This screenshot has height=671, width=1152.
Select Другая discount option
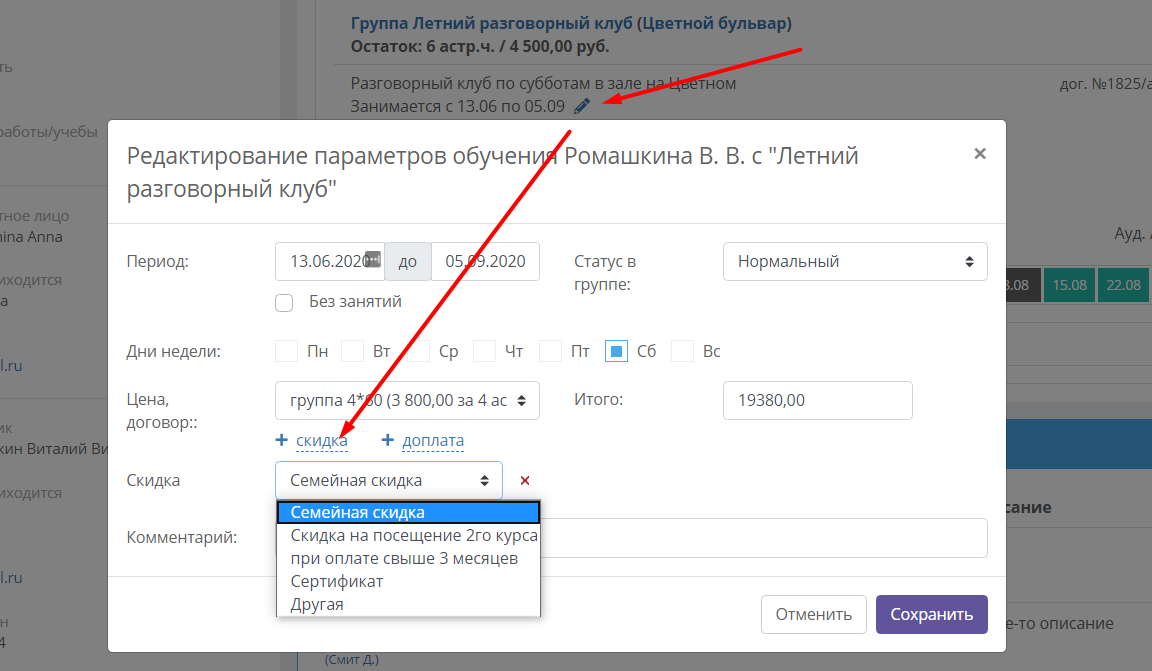408,604
